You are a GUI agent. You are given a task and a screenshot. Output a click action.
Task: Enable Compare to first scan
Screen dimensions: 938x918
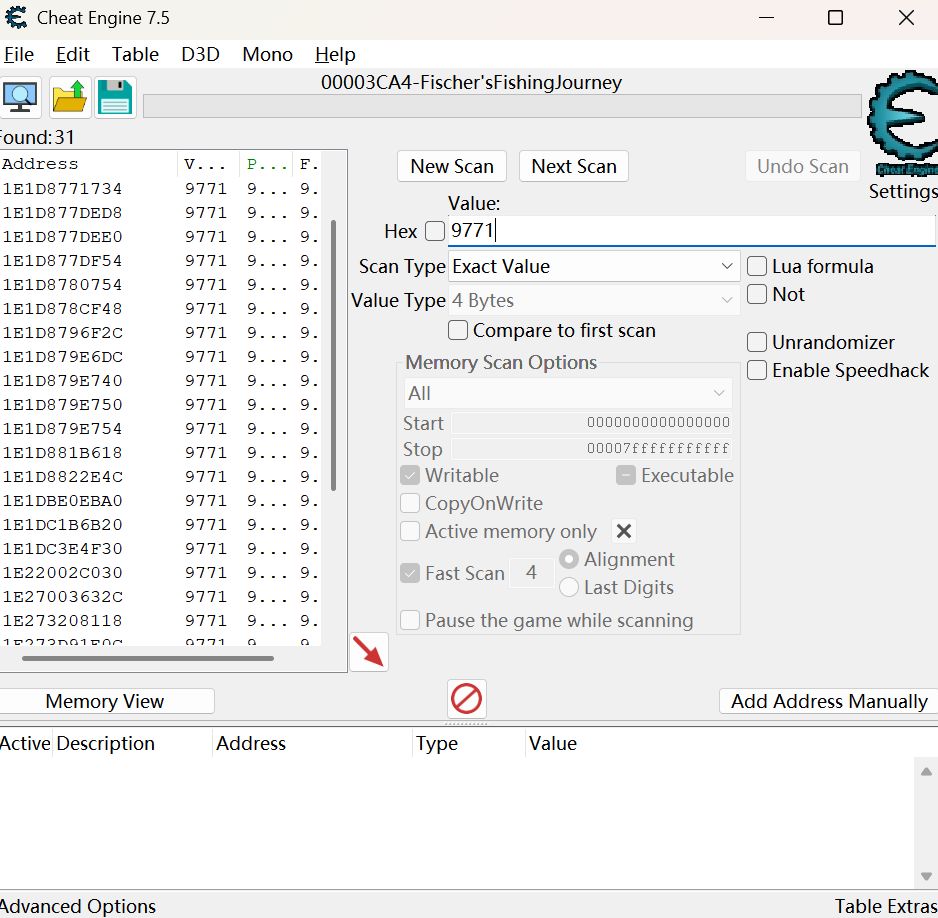(458, 330)
